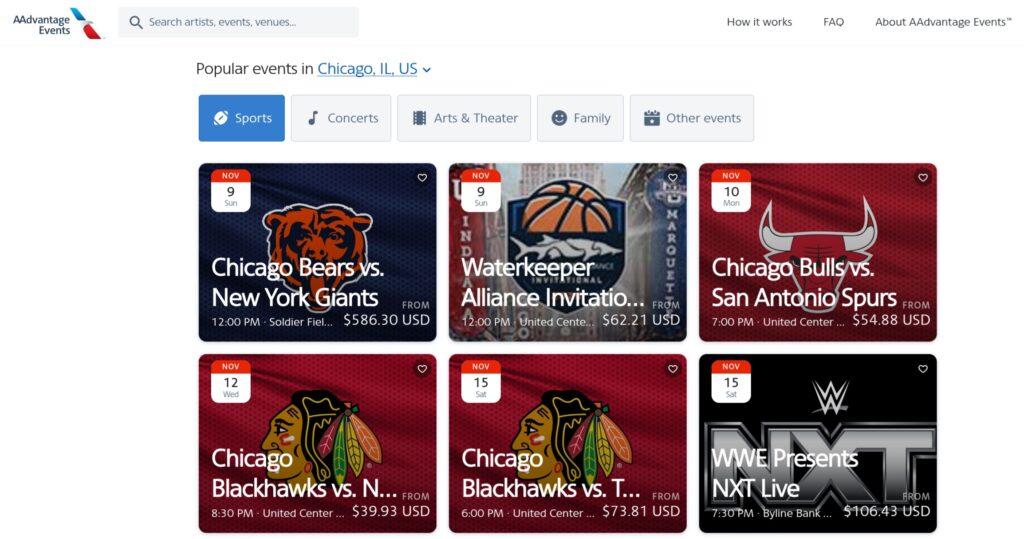The image size is (1024, 539).
Task: Favorite the WWE Presents NXT Live heart
Action: (x=923, y=369)
